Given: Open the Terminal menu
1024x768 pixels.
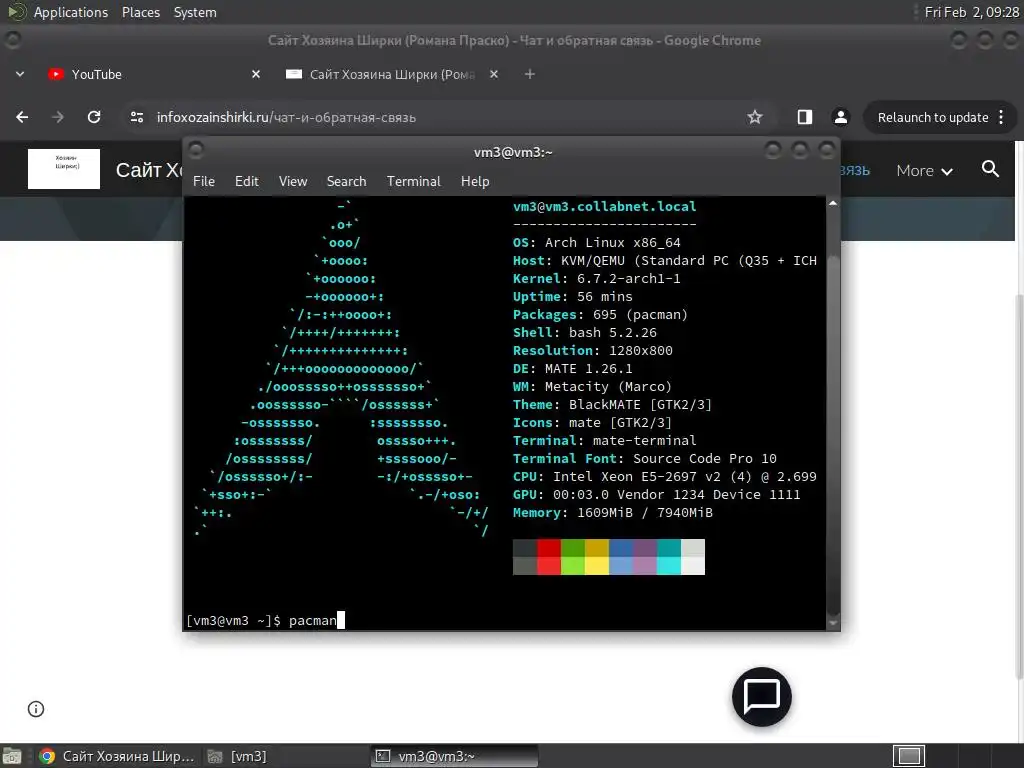Looking at the screenshot, I should (x=413, y=181).
